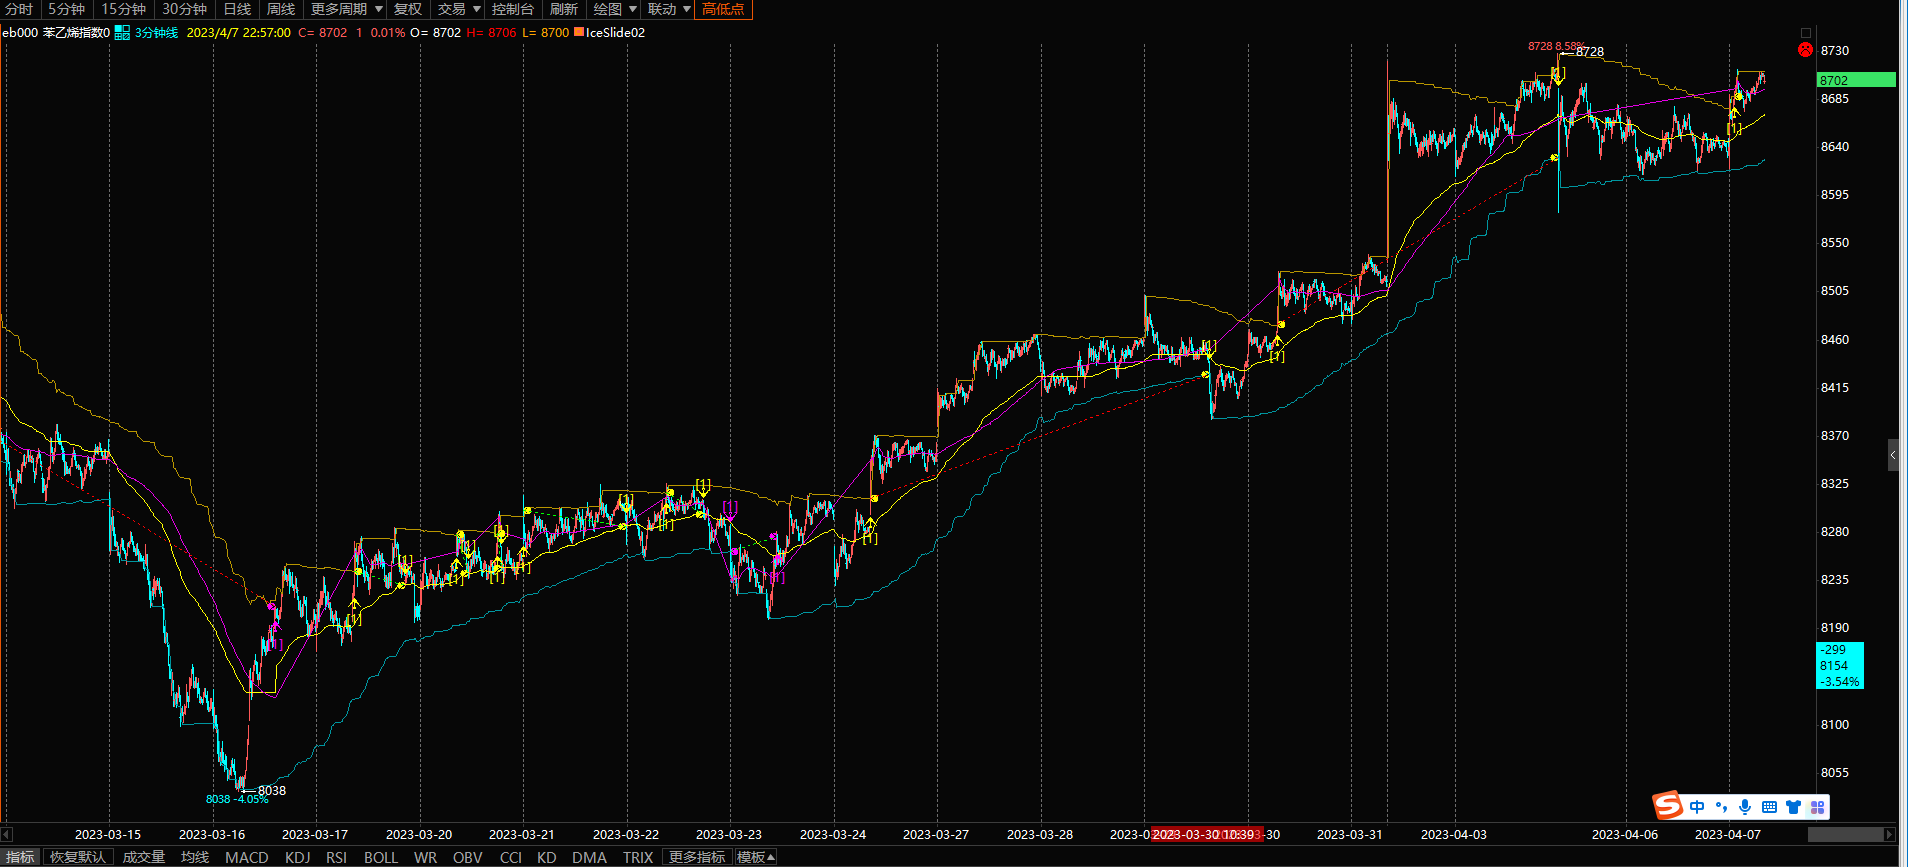Click the cyan grid icon beside 苯乙烯指数
Screen dimensions: 1908x867
pyautogui.click(x=122, y=33)
